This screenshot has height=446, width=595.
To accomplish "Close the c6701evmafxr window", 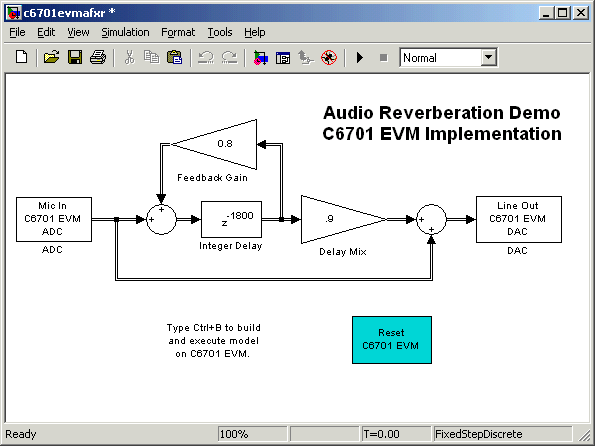I will [x=581, y=13].
